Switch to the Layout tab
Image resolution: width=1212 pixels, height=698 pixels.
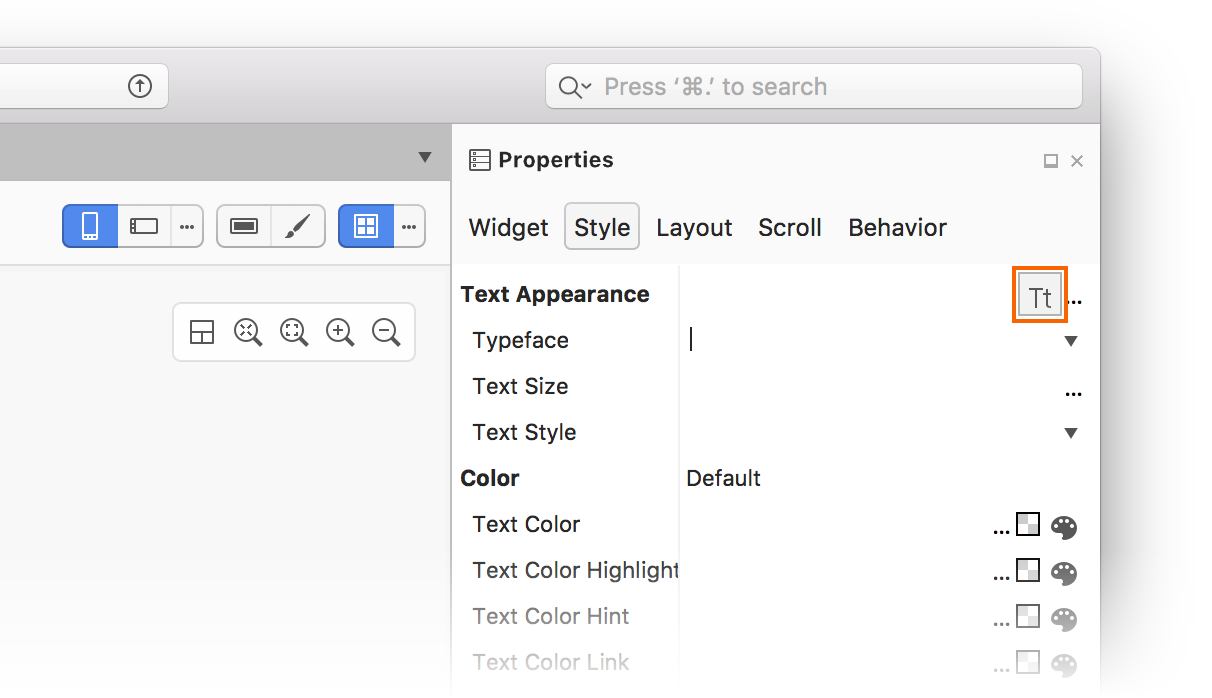tap(694, 228)
